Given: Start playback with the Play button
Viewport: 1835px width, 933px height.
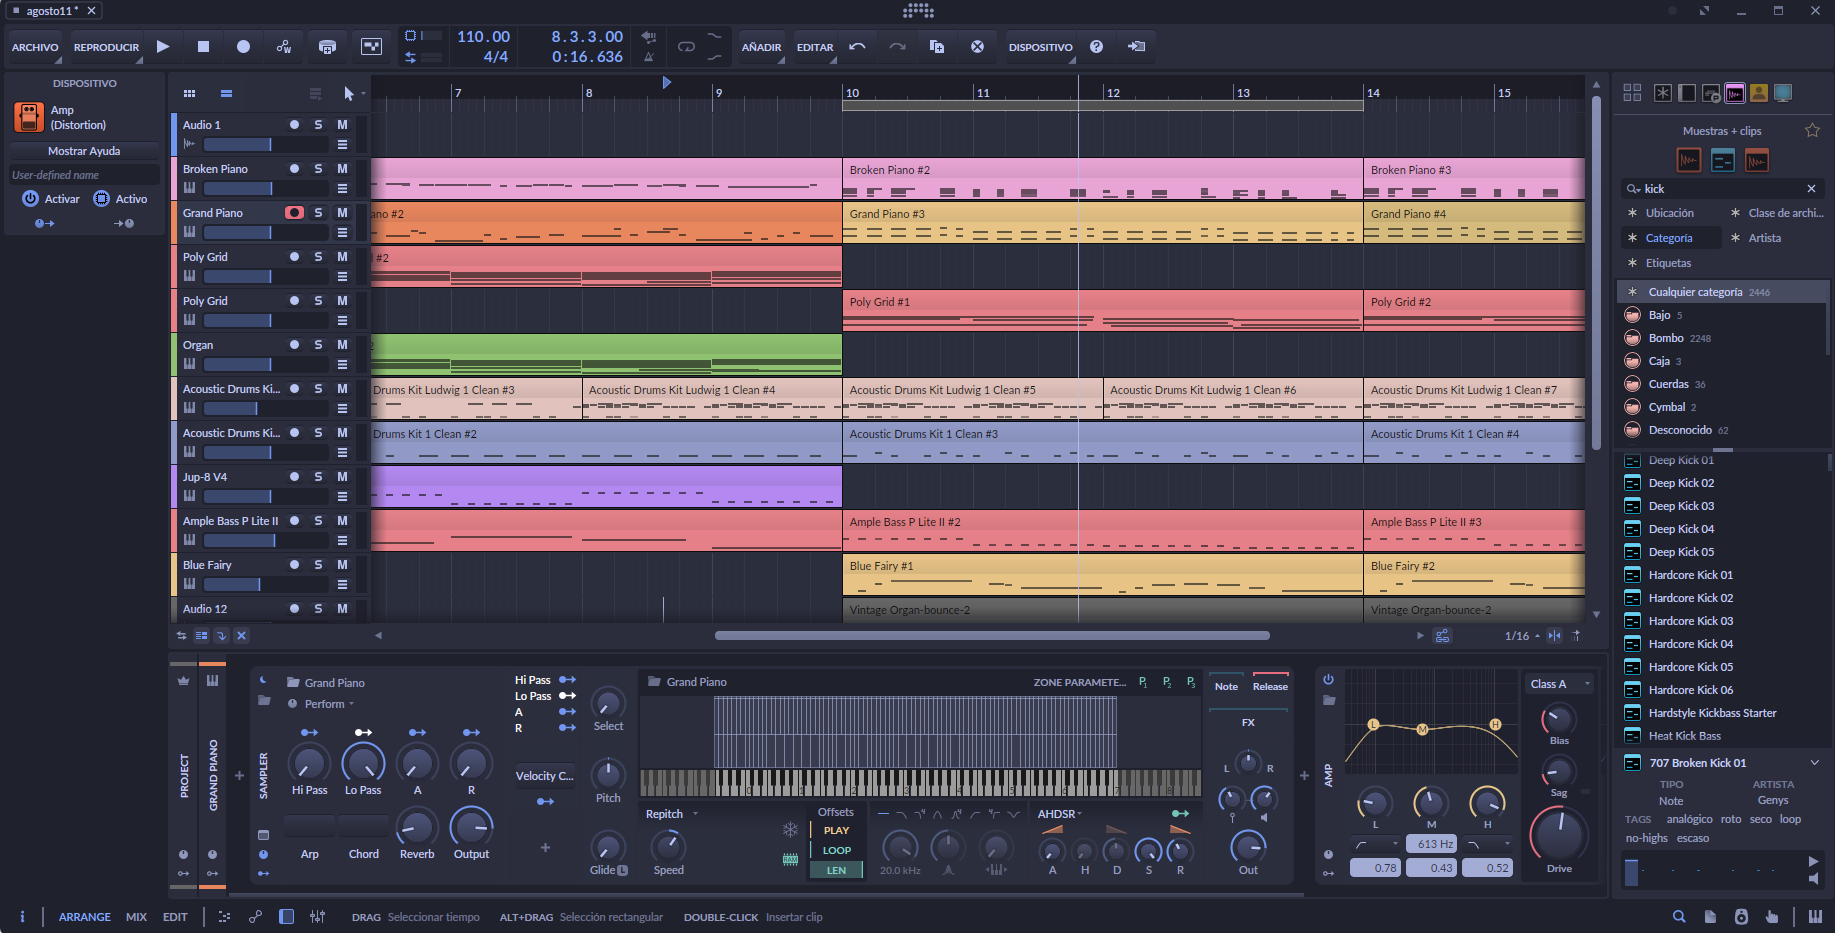Looking at the screenshot, I should (163, 46).
